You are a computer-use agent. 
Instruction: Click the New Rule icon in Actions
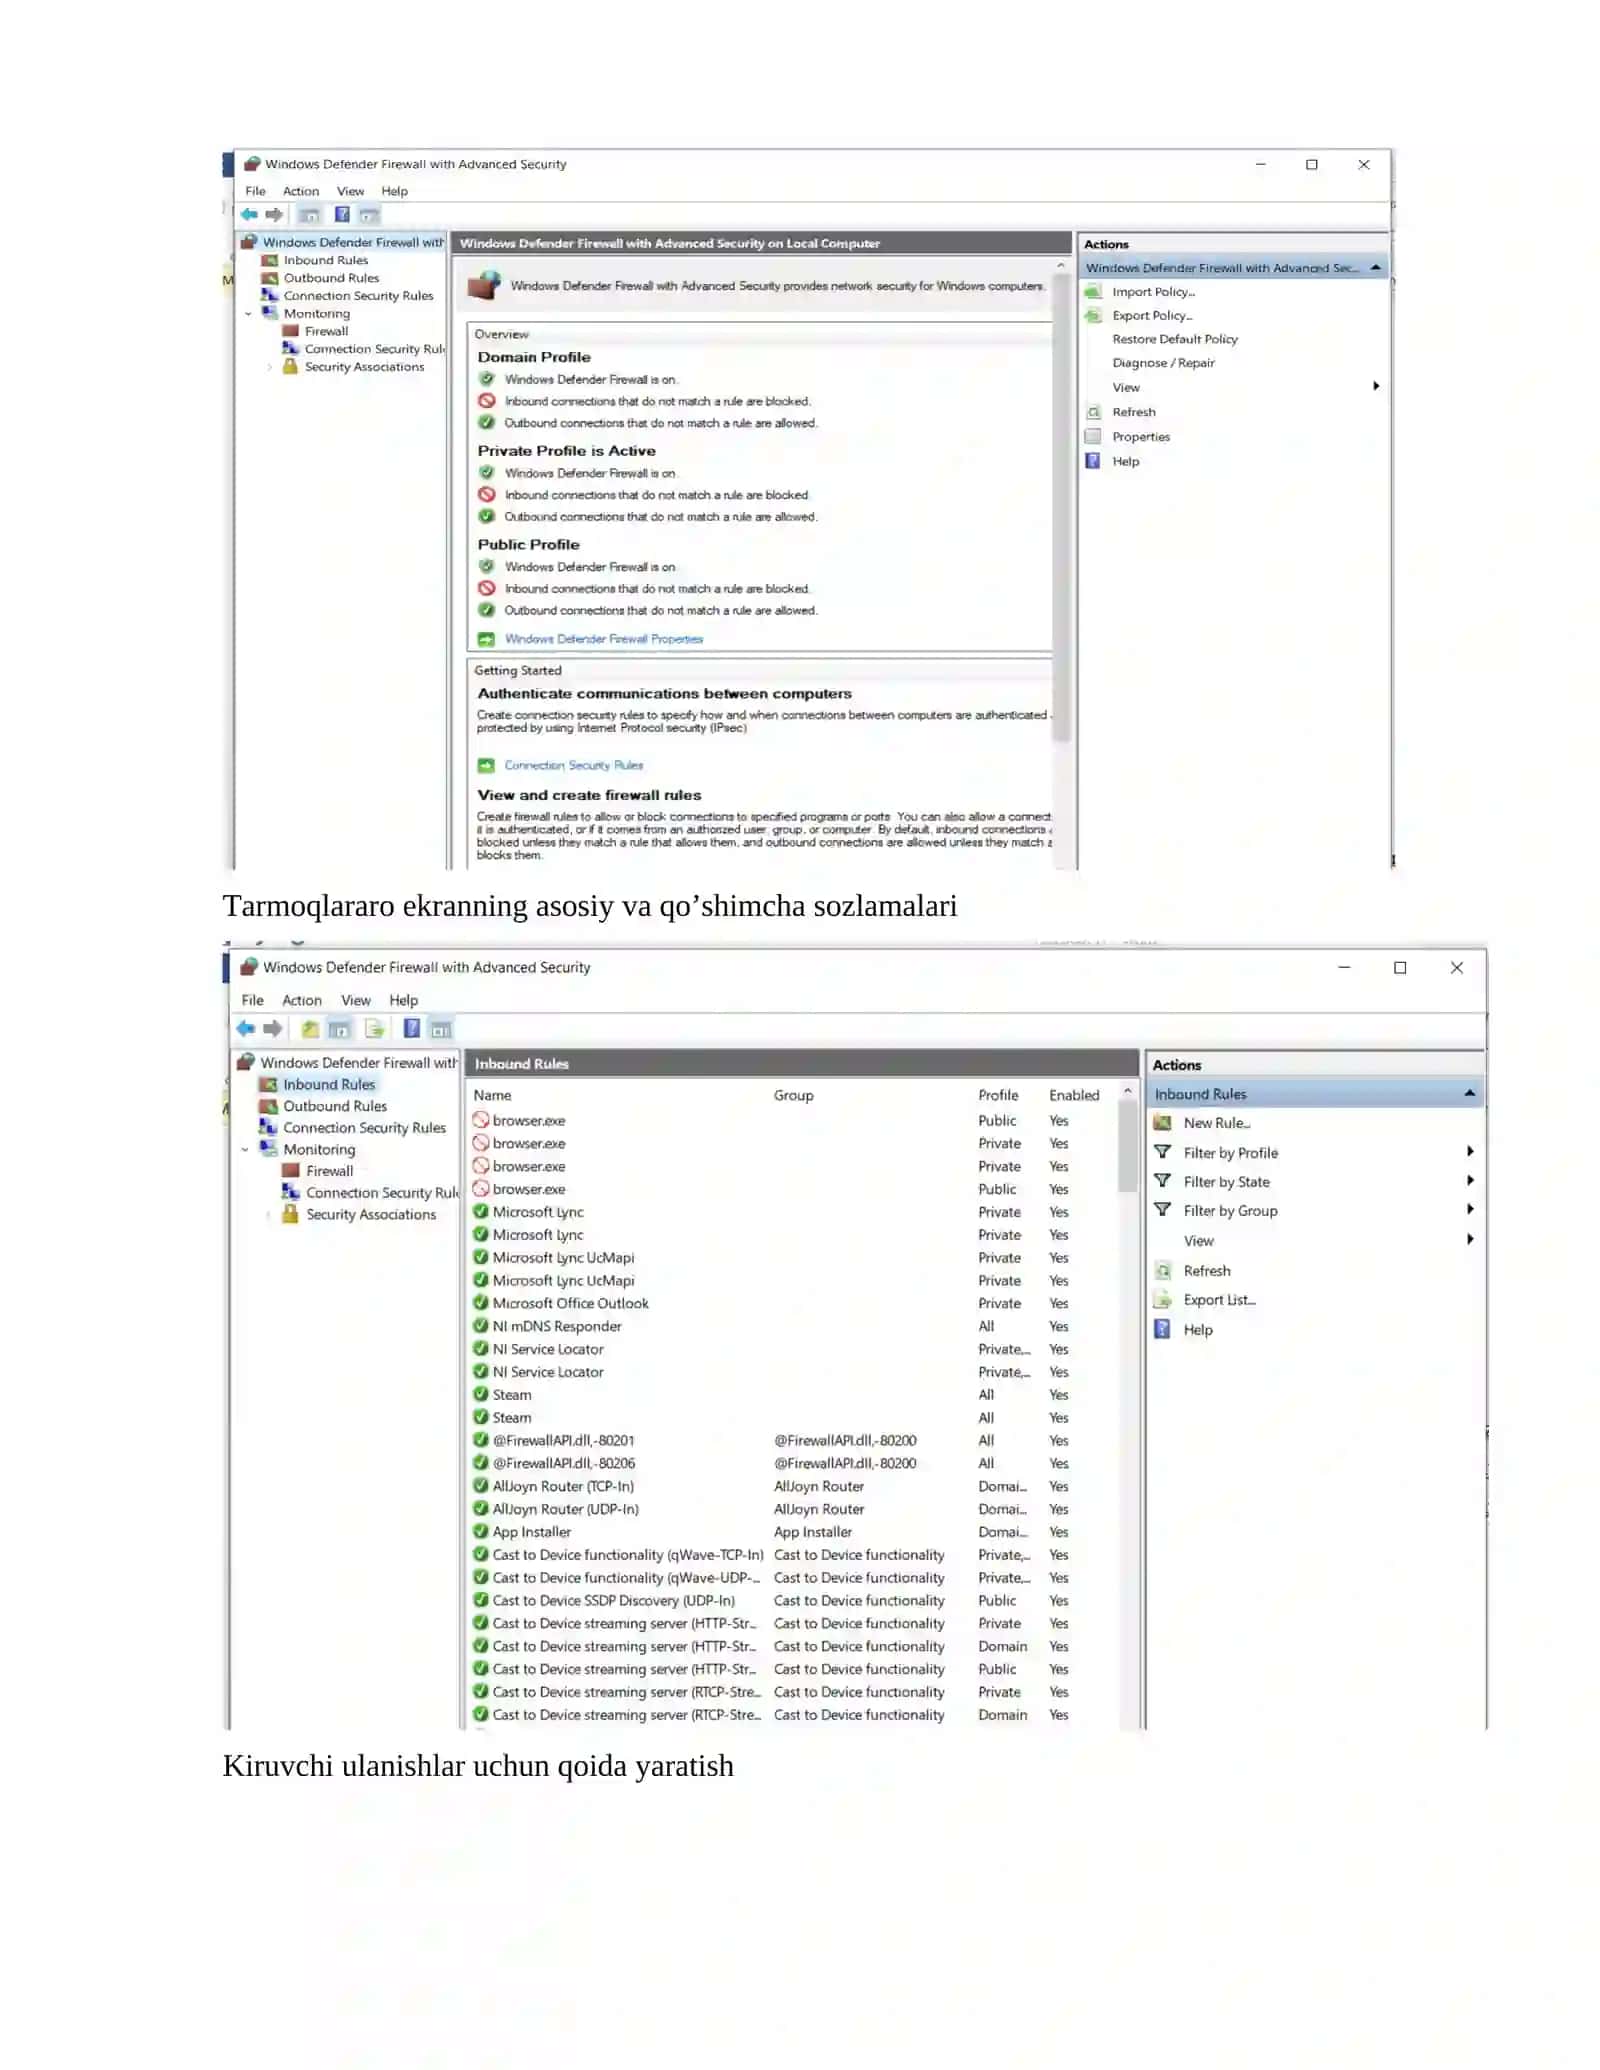coord(1162,1123)
